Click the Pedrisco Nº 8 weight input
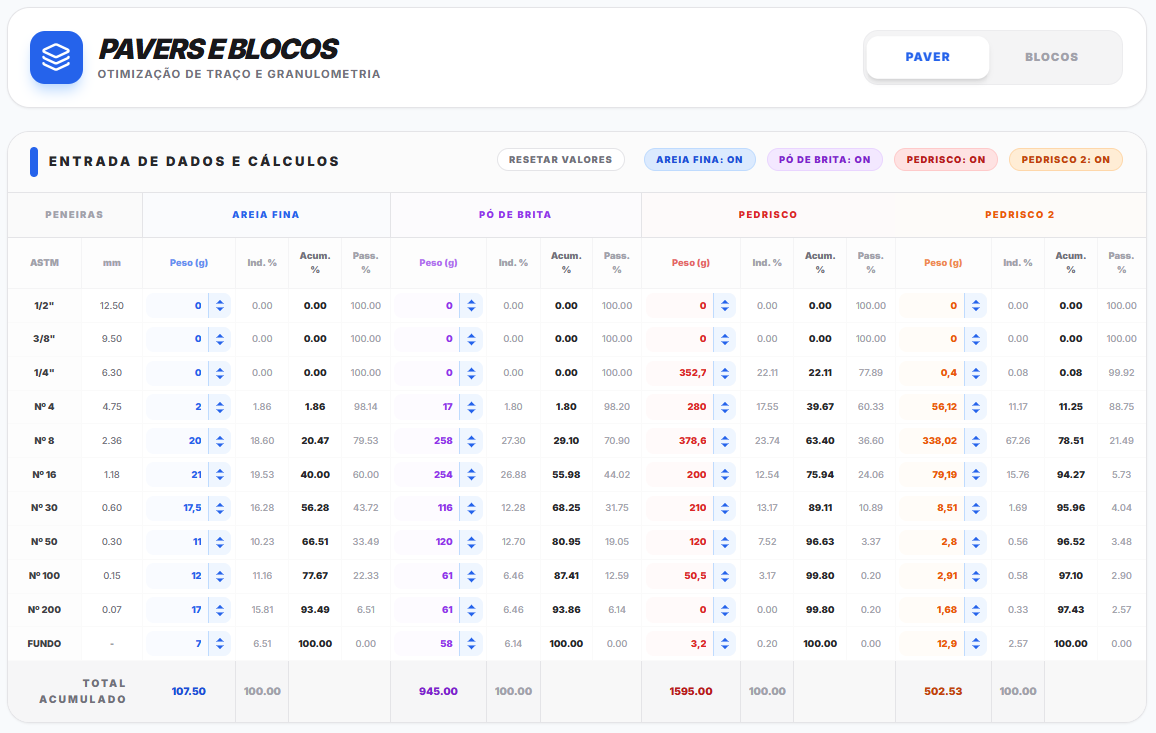The image size is (1156, 733). (x=678, y=441)
